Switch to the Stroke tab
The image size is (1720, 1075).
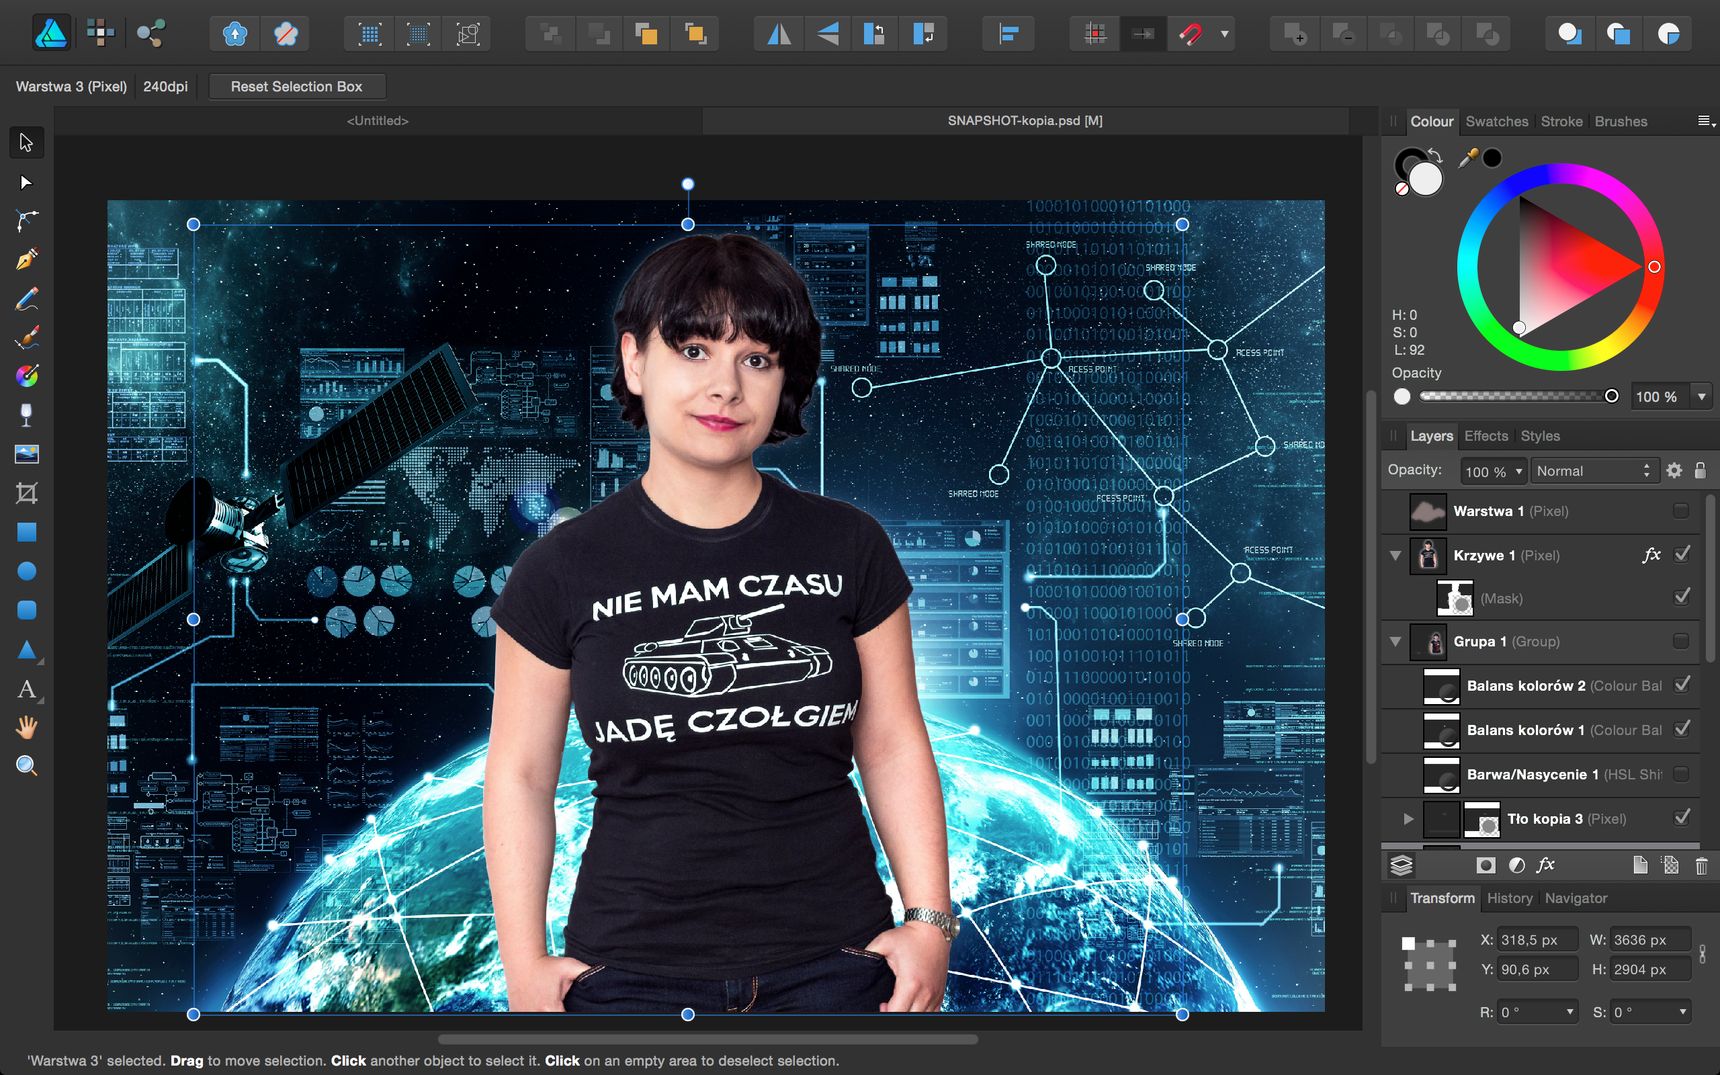coord(1562,122)
